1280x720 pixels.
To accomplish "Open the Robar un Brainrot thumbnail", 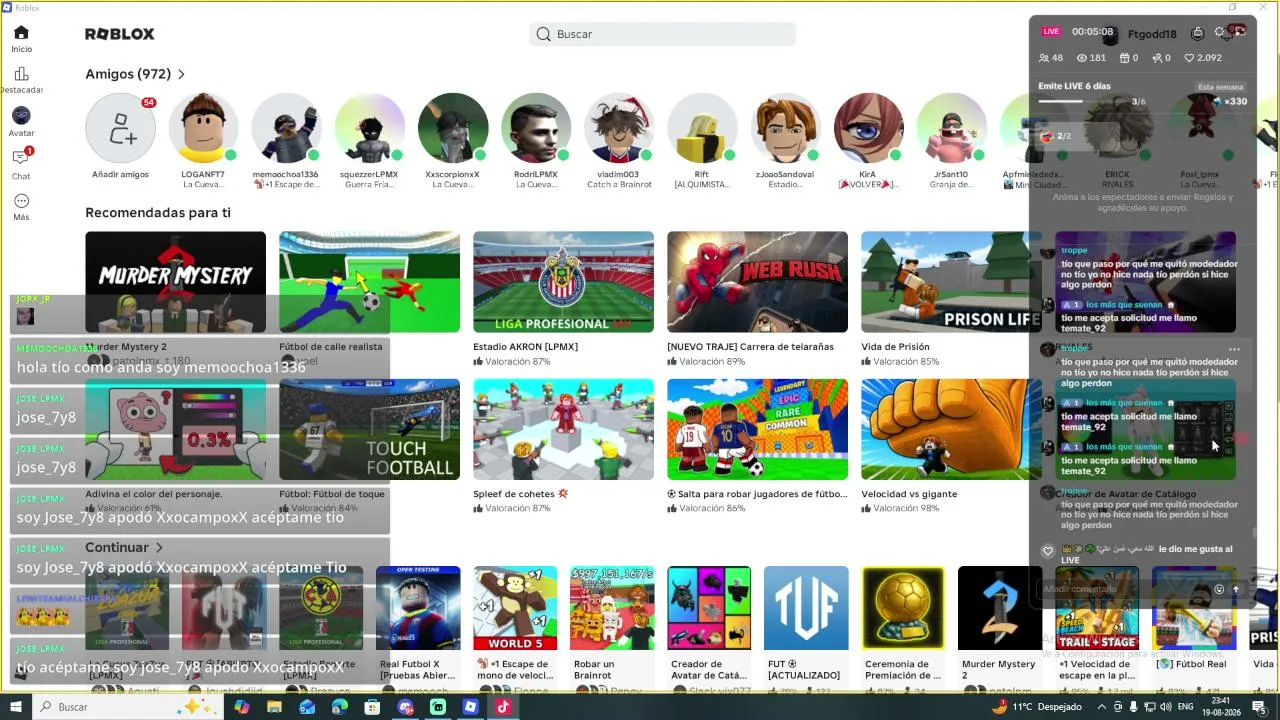I will (x=612, y=608).
